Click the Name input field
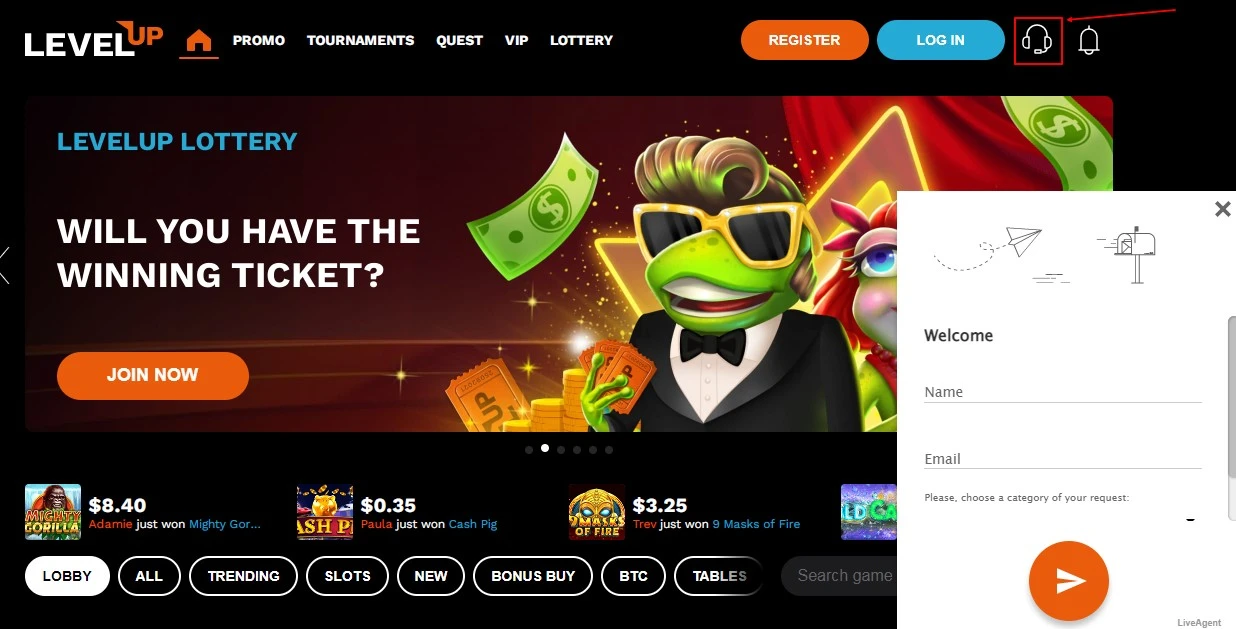The height and width of the screenshot is (629, 1236). [1063, 392]
